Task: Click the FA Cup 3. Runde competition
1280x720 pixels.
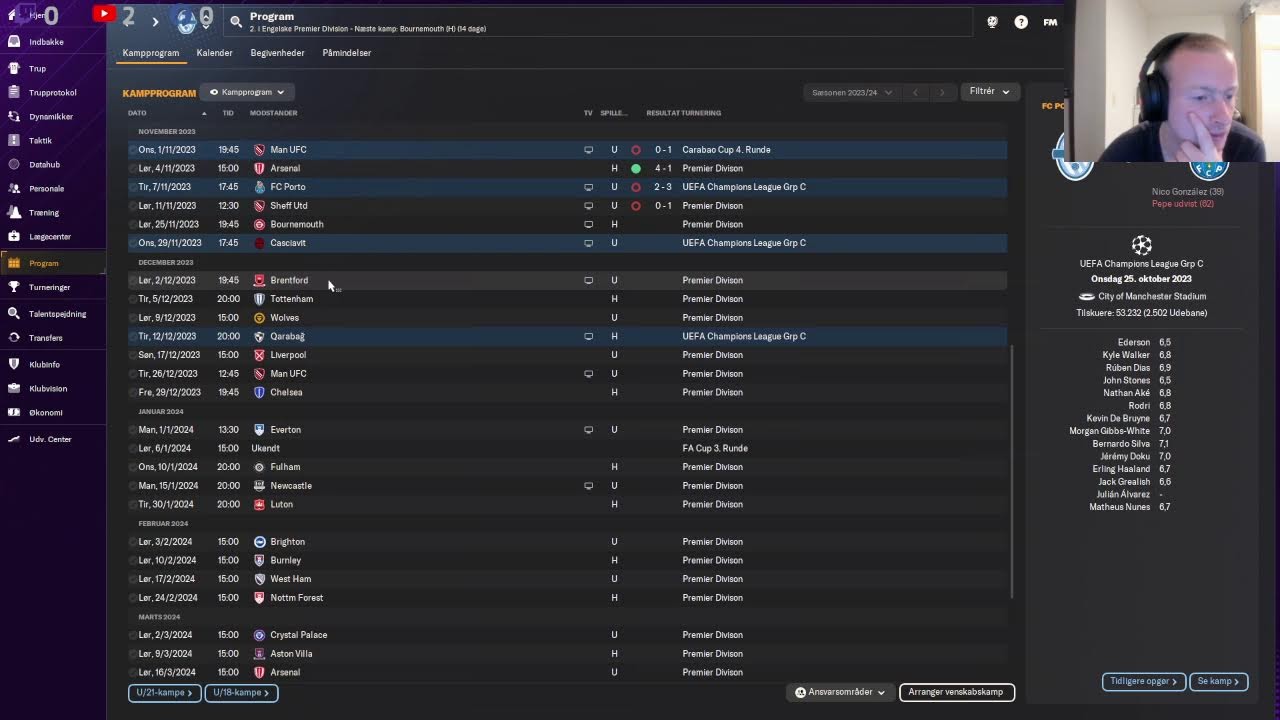Action: [715, 448]
